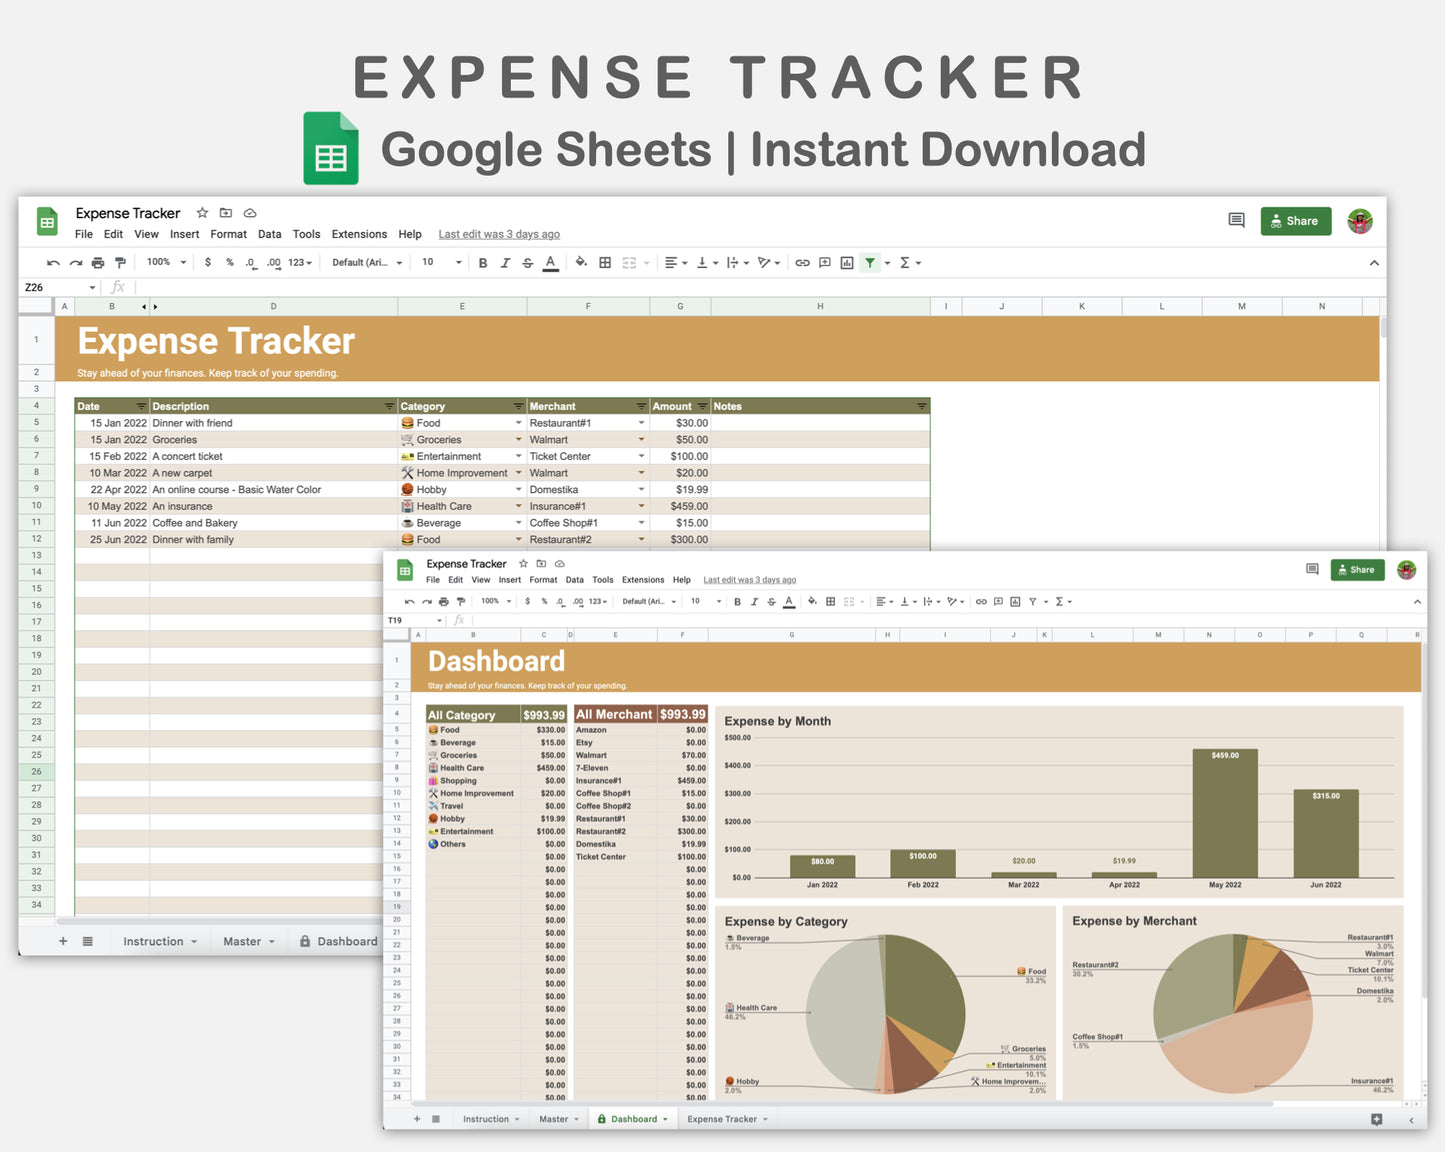Image resolution: width=1445 pixels, height=1152 pixels.
Task: Click the Functions sigma icon
Action: tap(905, 262)
